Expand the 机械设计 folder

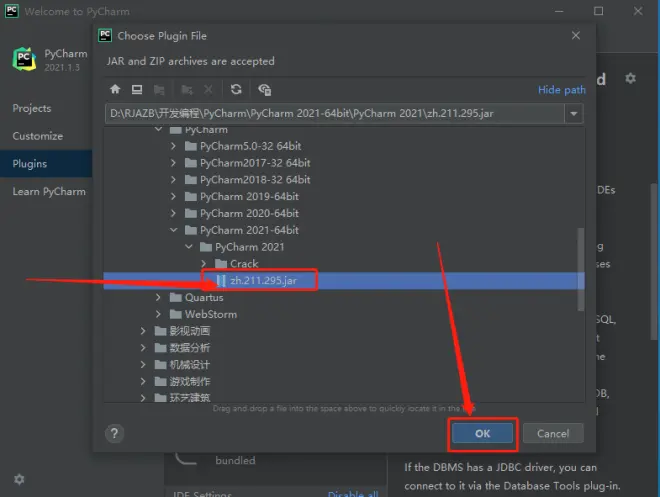point(143,365)
